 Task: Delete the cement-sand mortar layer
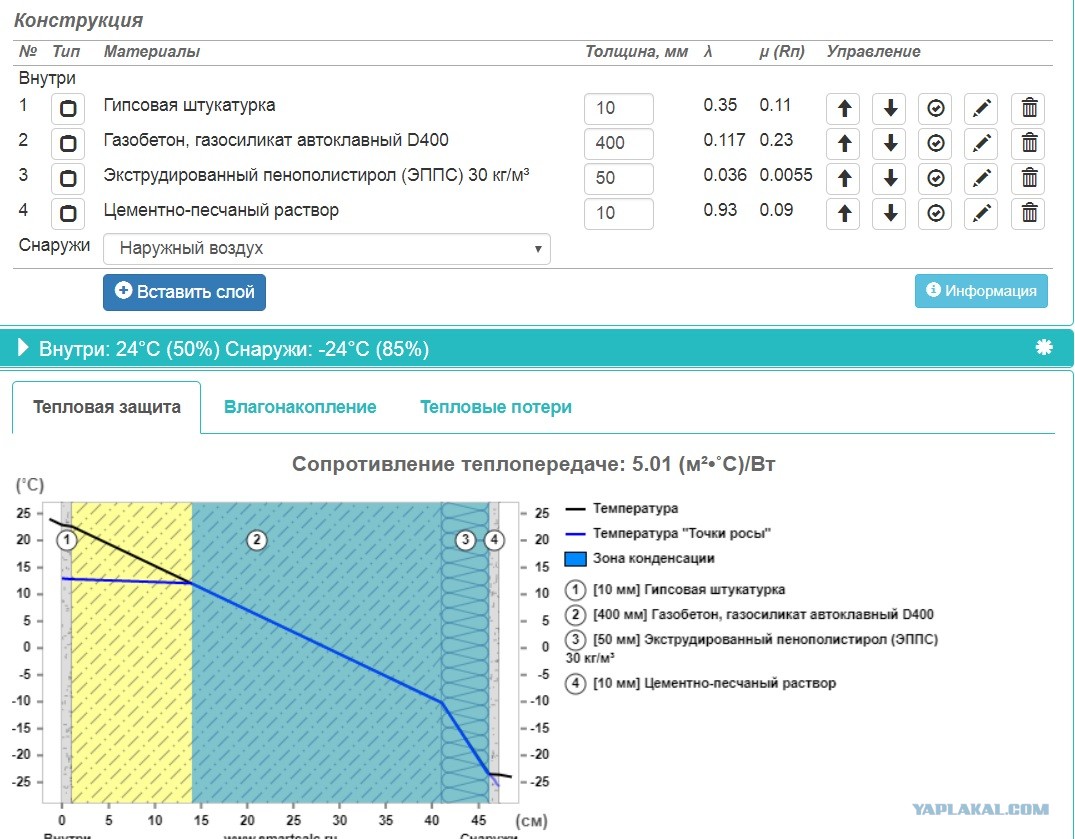pyautogui.click(x=1028, y=213)
